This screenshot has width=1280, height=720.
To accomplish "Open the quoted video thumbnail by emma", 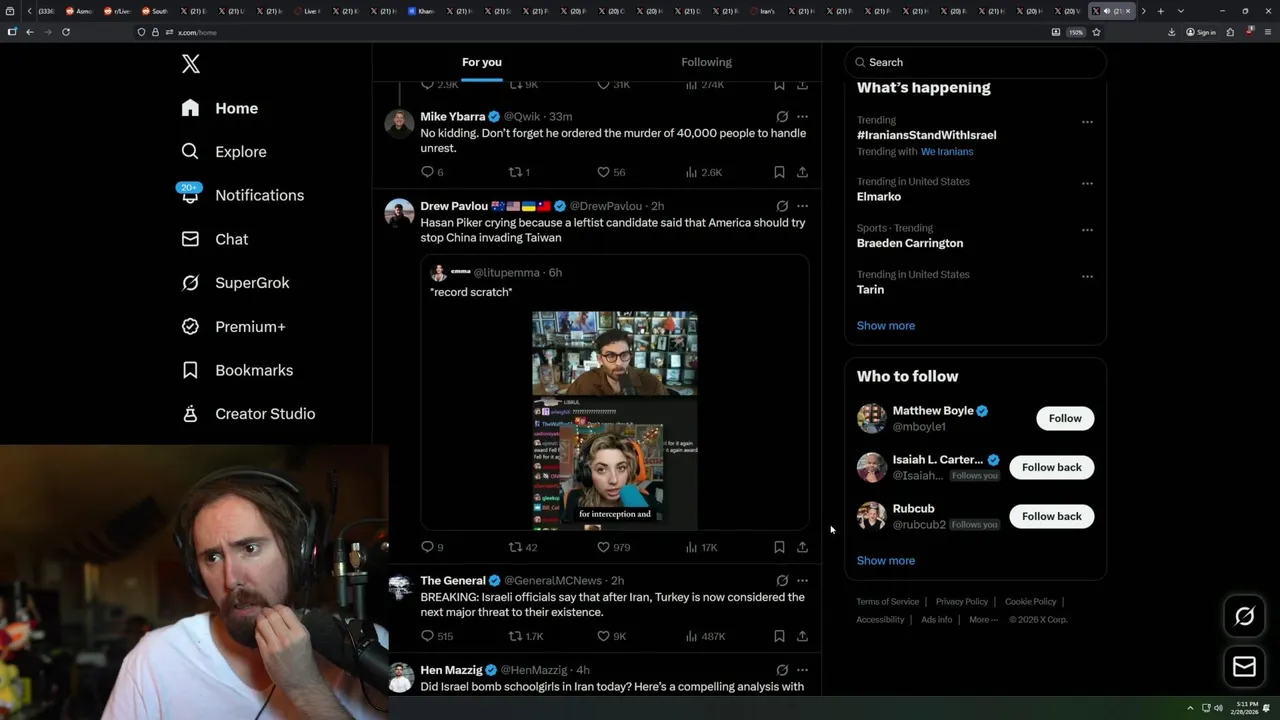I will click(x=615, y=420).
